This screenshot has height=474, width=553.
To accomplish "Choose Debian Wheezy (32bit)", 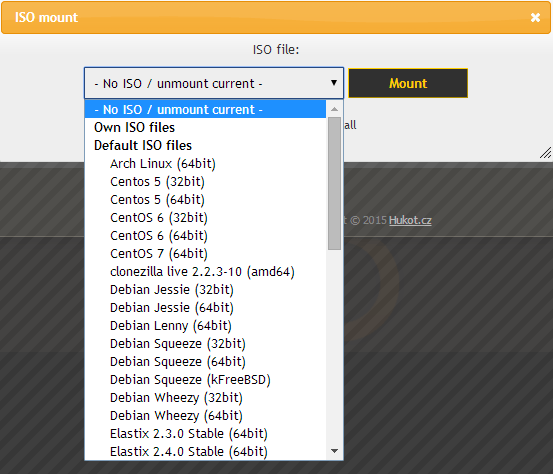I will [x=205, y=397].
